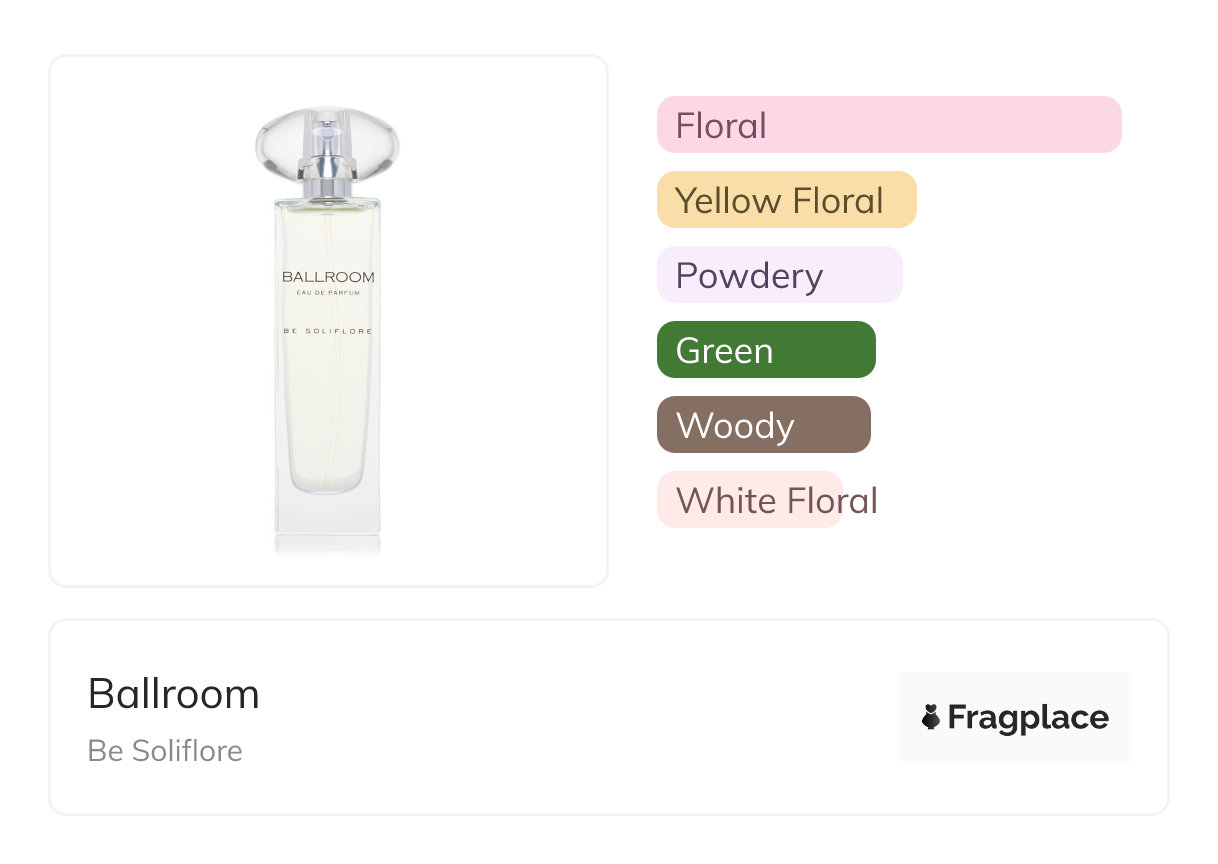Click BE SOLIFLORE text printed on bottle
Screen dimensions: 1218x864
(328, 331)
